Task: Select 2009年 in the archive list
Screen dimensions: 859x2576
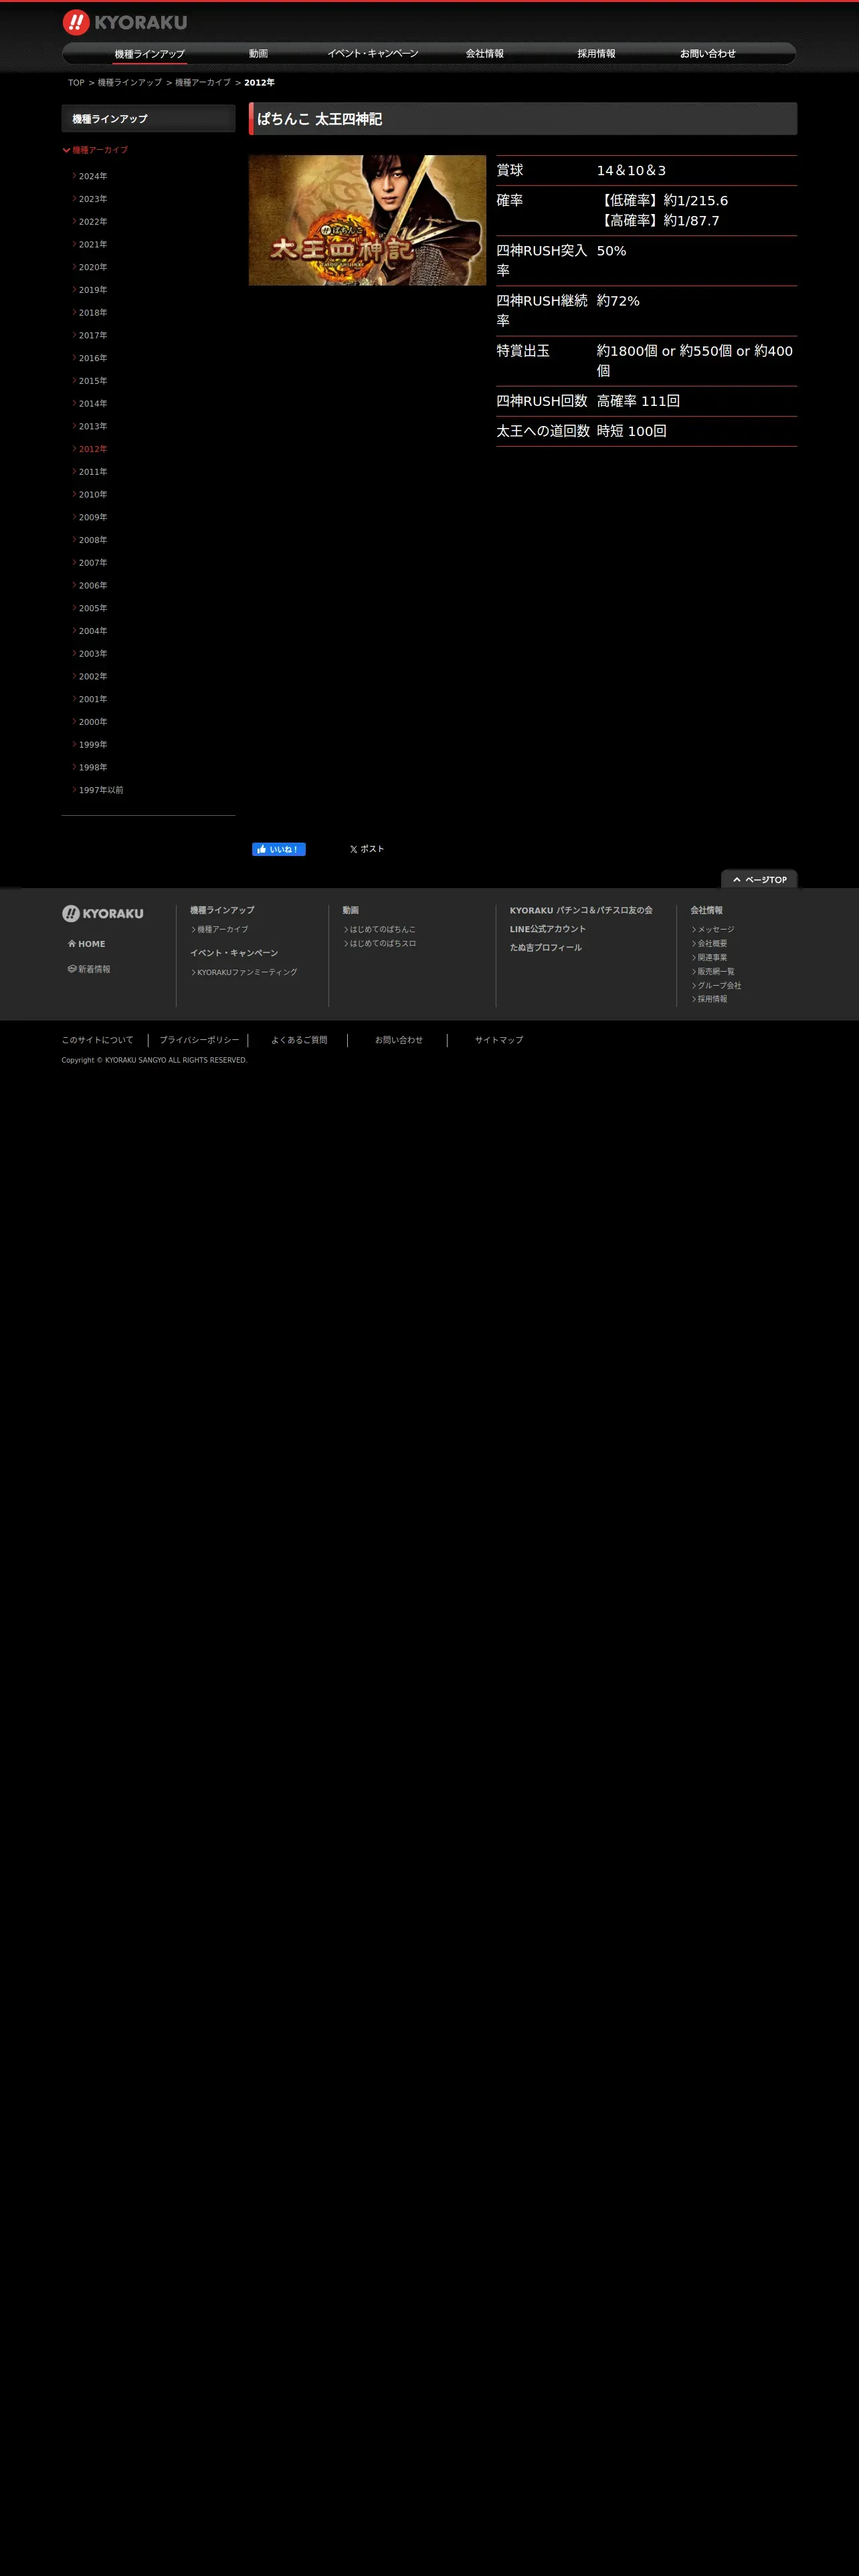Action: [92, 517]
